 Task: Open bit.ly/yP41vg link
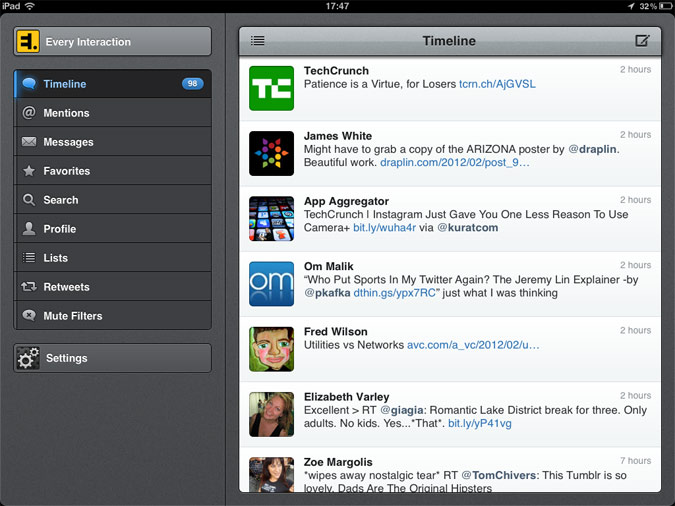pyautogui.click(x=480, y=423)
